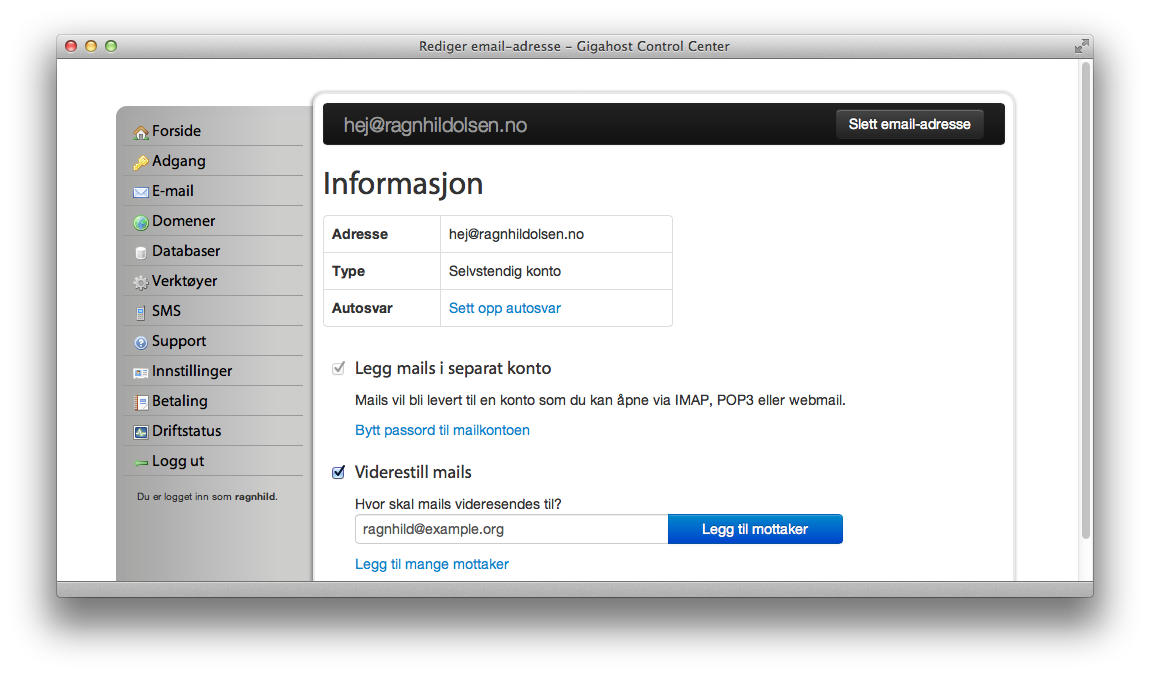
Task: Uncheck the 'Viderestill mails' checkbox
Action: [x=338, y=472]
